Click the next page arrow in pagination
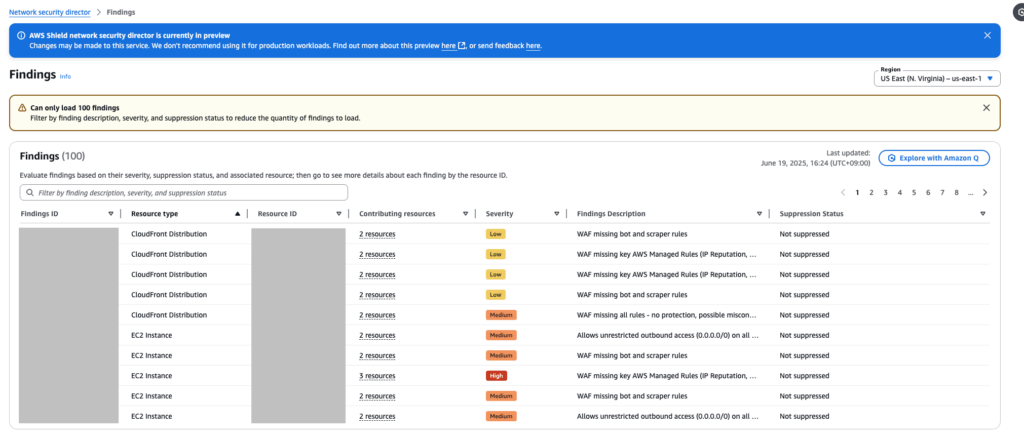Screen dimensions: 1024x440 pyautogui.click(x=985, y=192)
